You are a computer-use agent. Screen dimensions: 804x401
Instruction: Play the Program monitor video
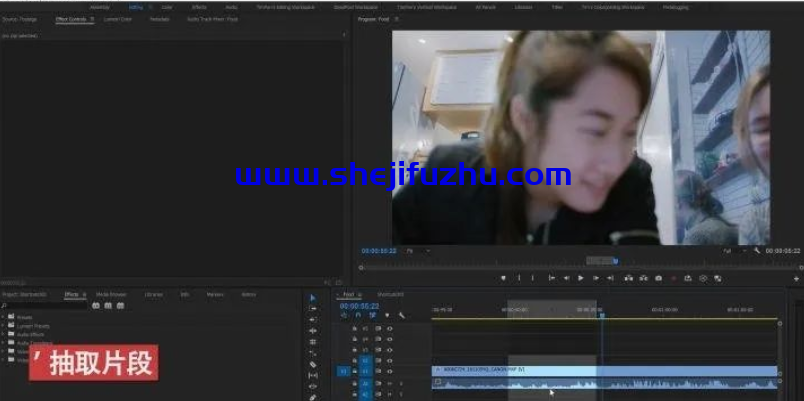click(x=581, y=278)
